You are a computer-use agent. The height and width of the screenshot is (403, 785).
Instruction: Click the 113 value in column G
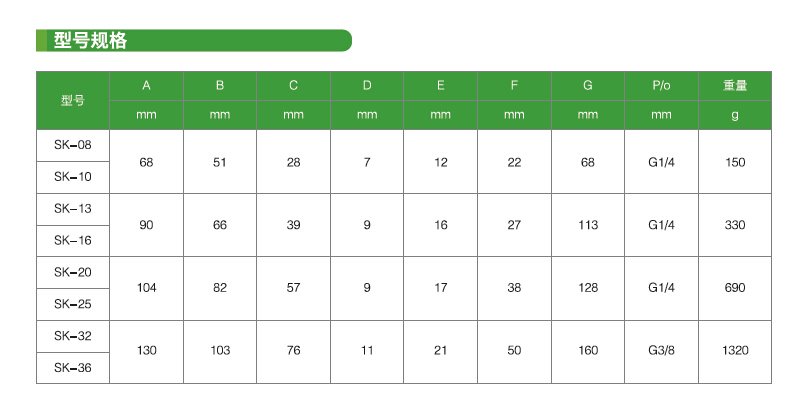pyautogui.click(x=588, y=225)
